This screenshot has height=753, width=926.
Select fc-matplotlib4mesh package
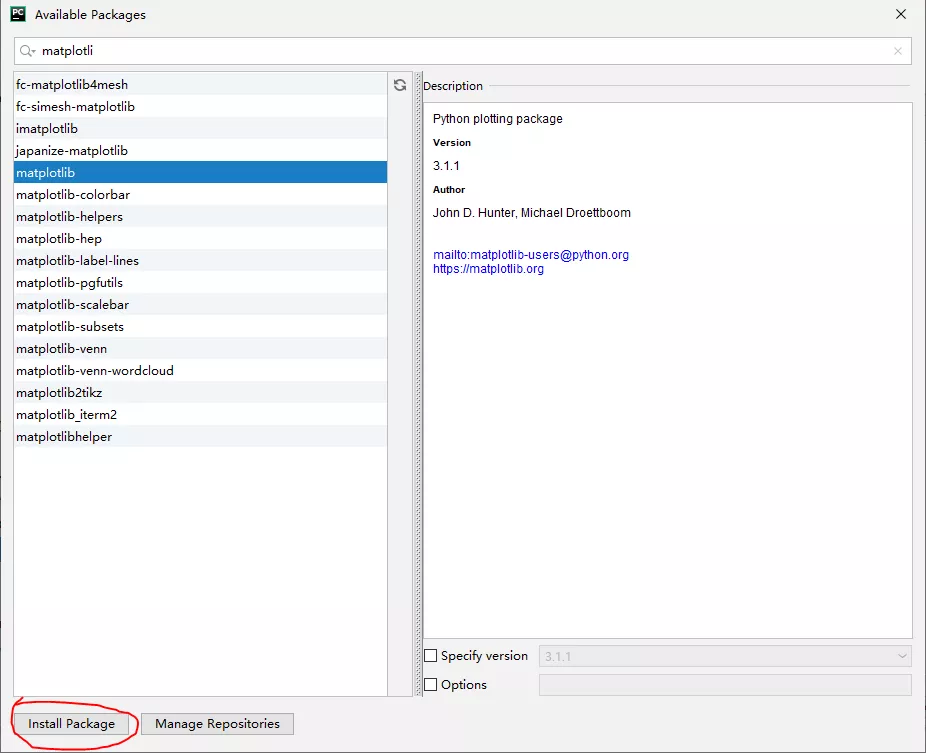point(200,84)
